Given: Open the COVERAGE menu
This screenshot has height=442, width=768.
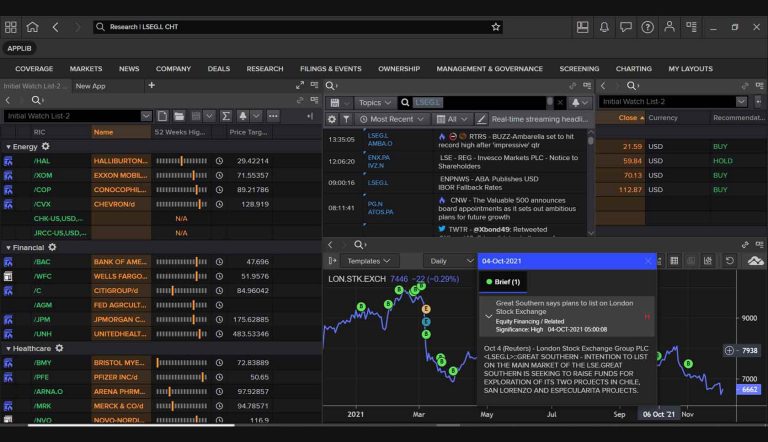Looking at the screenshot, I should (34, 69).
